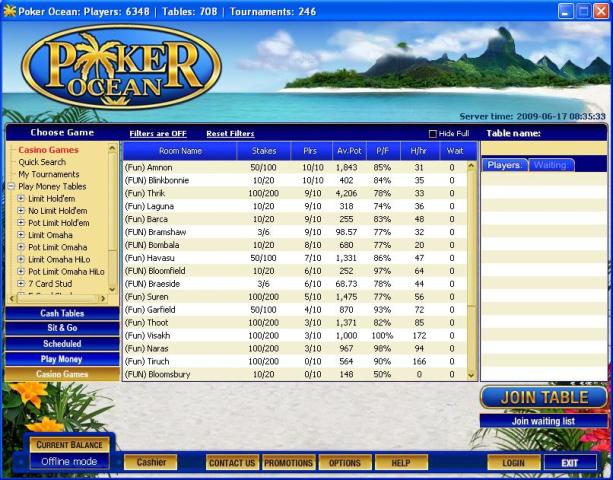Select the (FUN) Bramshaw table row
The image size is (613, 480).
[295, 232]
